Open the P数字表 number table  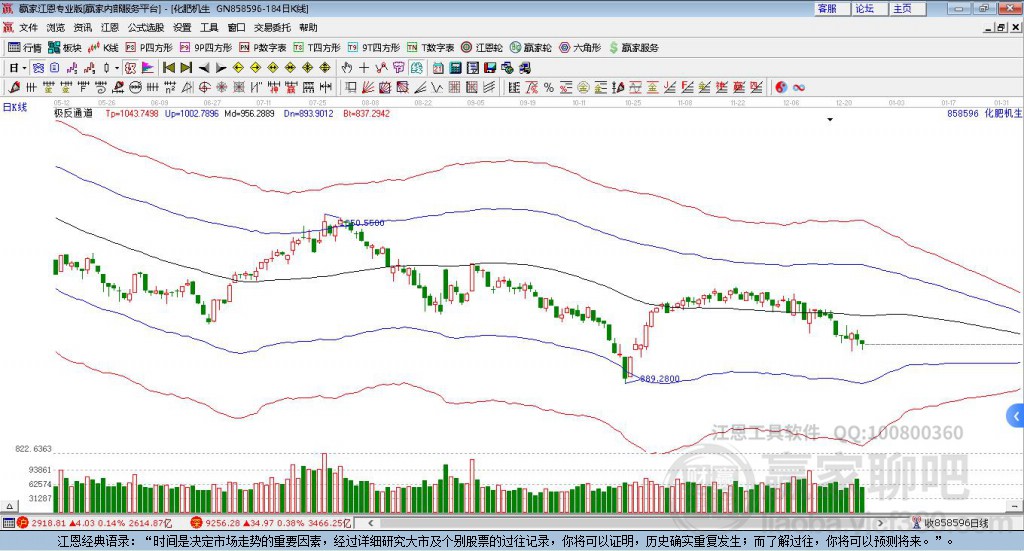(x=263, y=48)
